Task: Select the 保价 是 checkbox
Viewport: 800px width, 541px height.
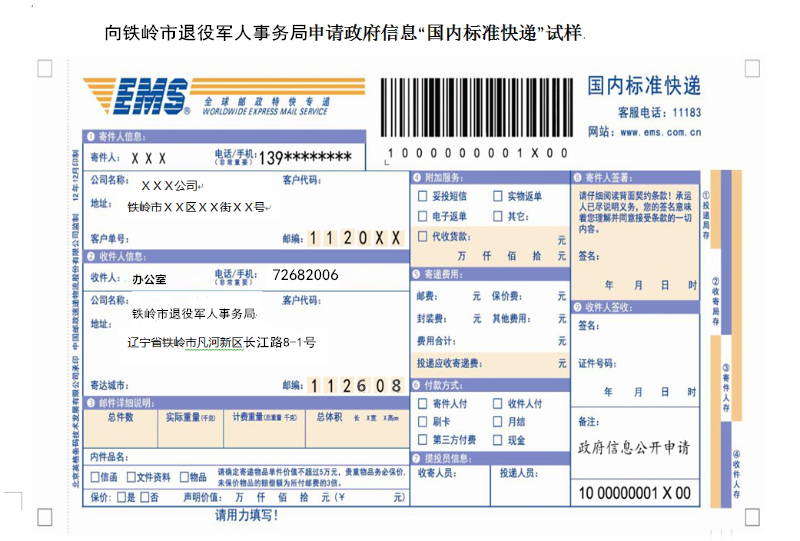Action: [x=121, y=497]
